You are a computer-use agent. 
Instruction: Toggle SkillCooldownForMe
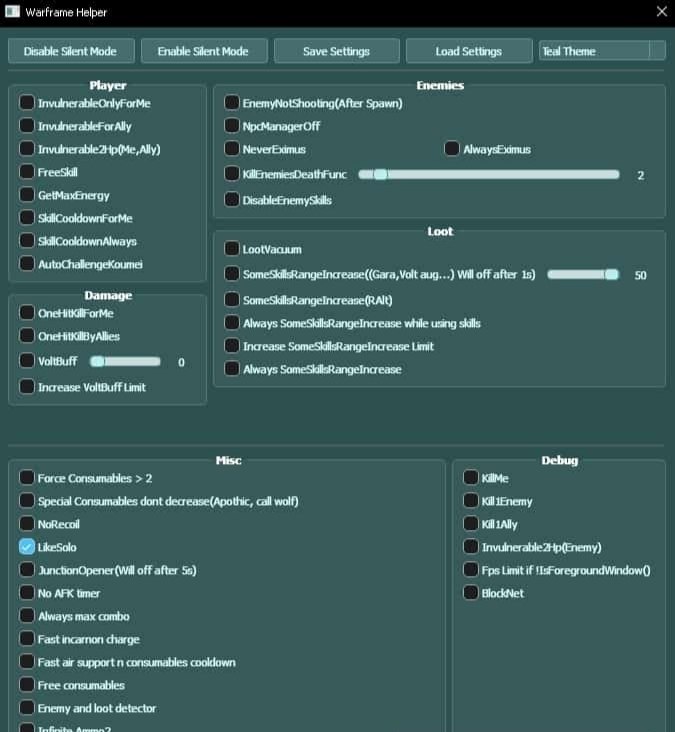pos(27,218)
